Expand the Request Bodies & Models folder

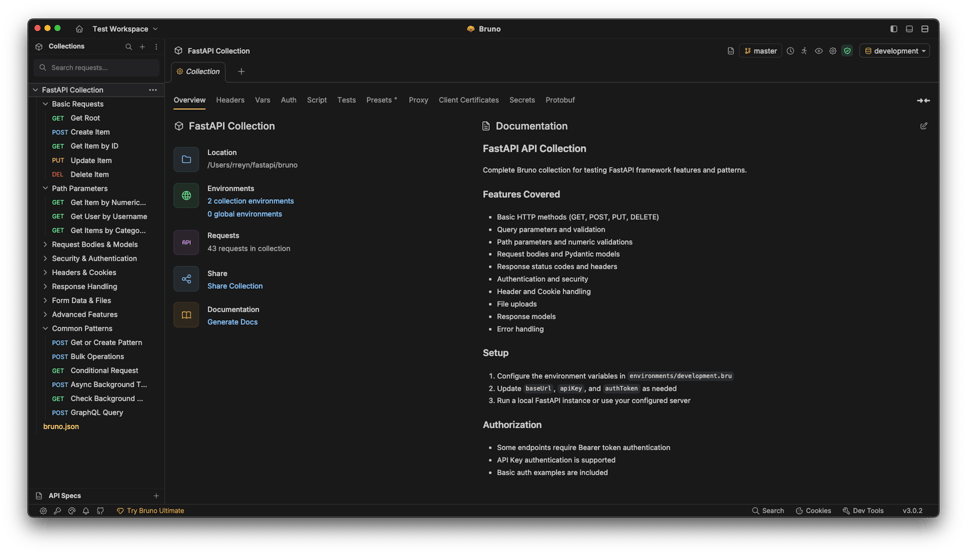click(45, 245)
